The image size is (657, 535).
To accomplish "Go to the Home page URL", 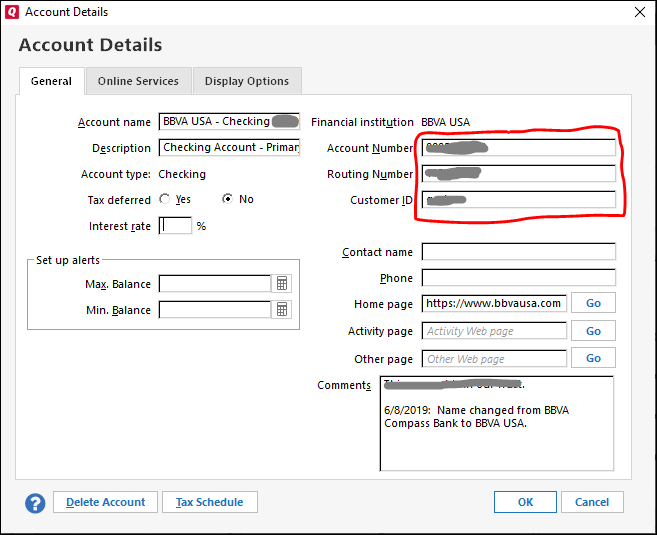I will point(593,303).
